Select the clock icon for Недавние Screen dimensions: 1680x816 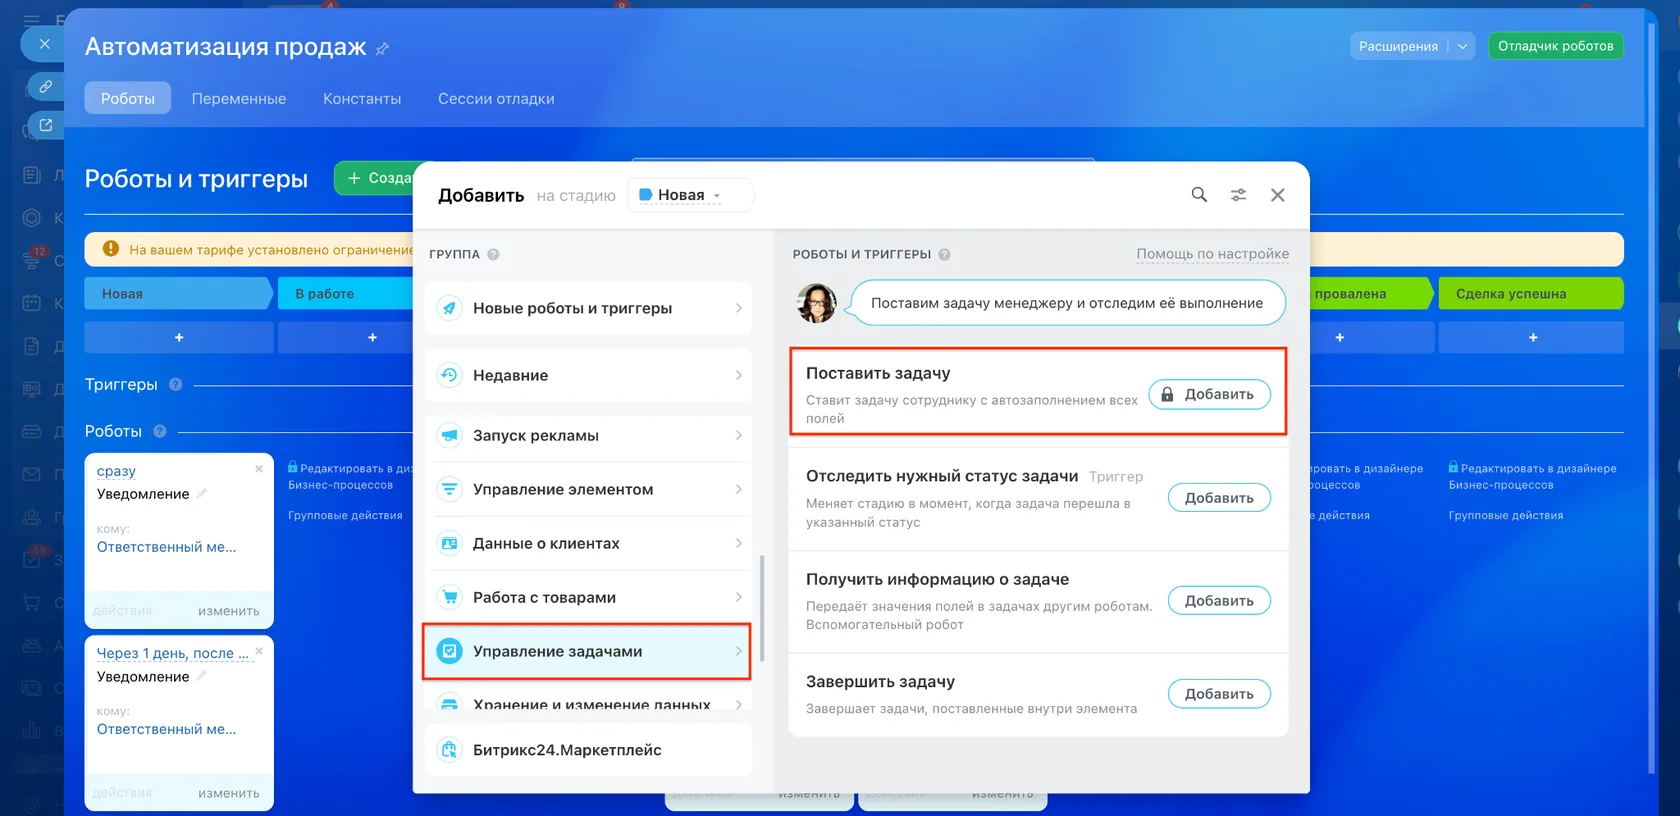pos(450,375)
